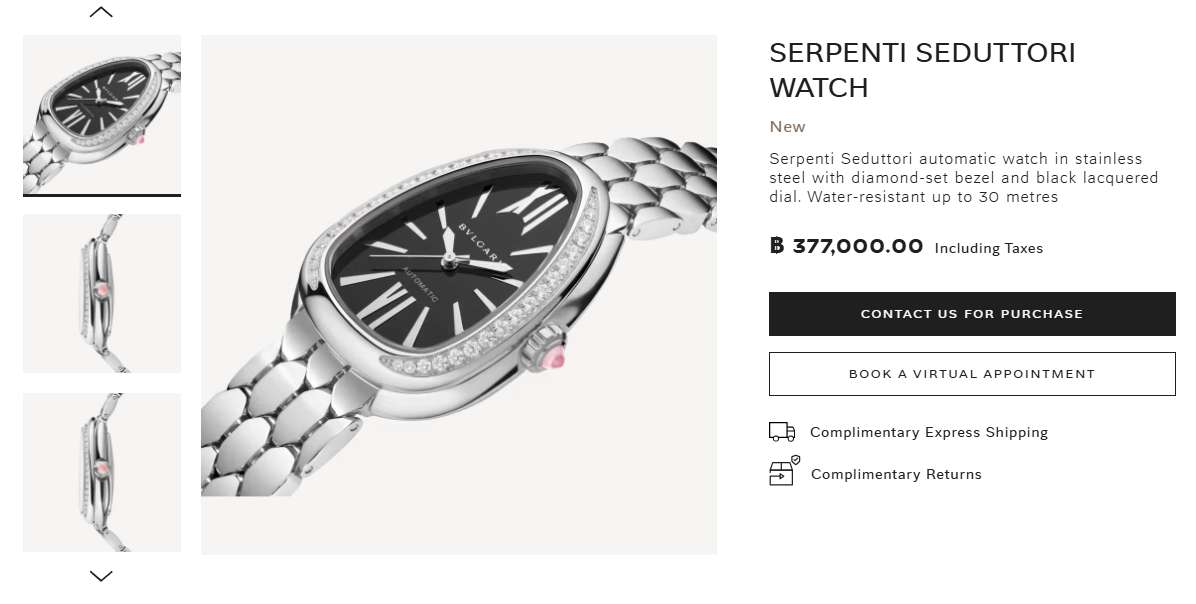Click the product description paragraph
The width and height of the screenshot is (1196, 604).
point(964,178)
